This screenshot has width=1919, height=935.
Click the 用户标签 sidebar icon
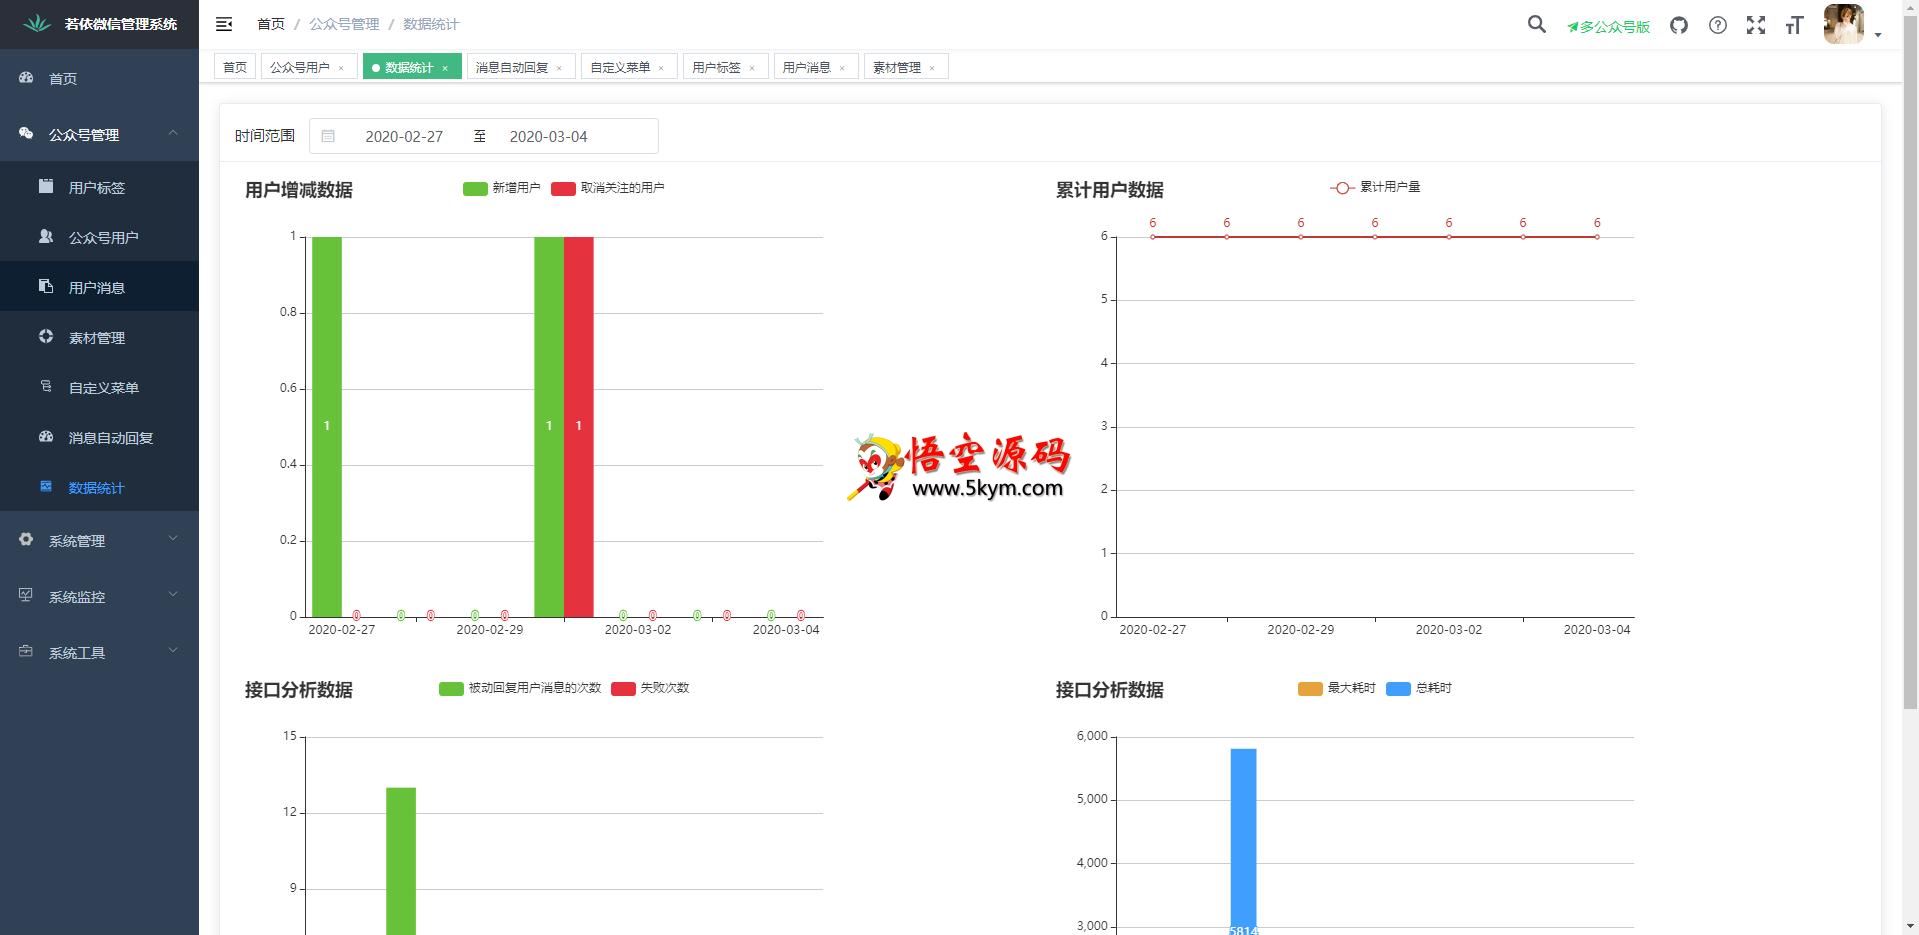(x=46, y=187)
